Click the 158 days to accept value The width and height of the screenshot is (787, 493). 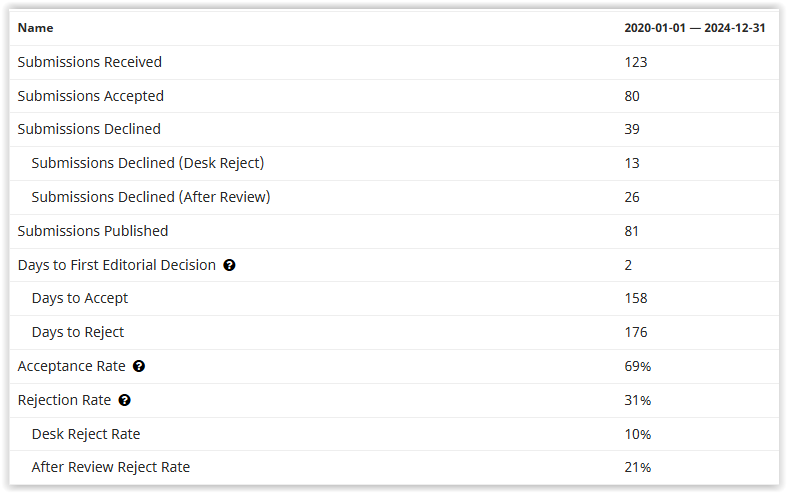coord(636,298)
